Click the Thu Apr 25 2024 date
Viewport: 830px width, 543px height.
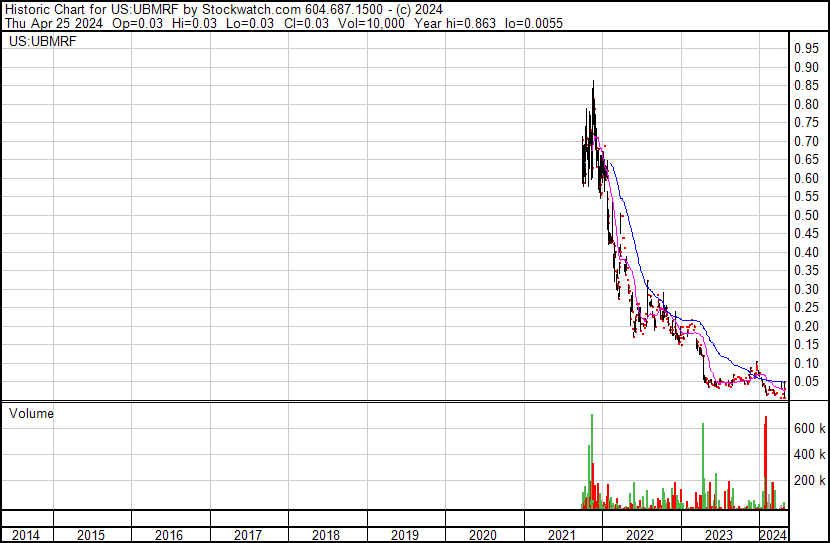coord(53,23)
